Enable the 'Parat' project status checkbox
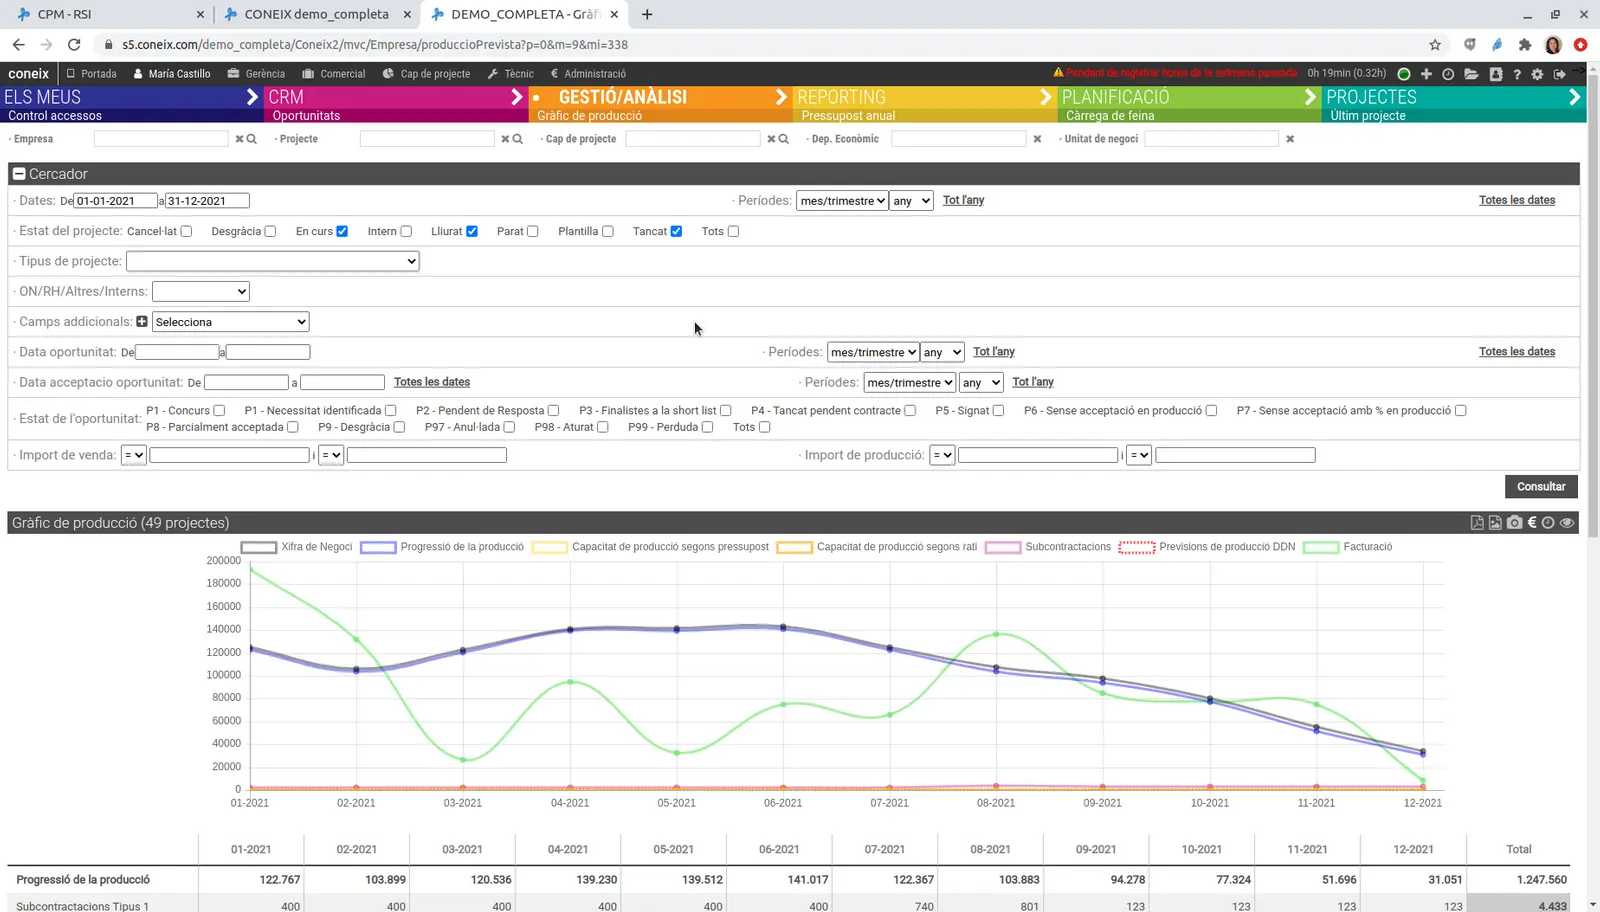1600x912 pixels. [x=533, y=231]
